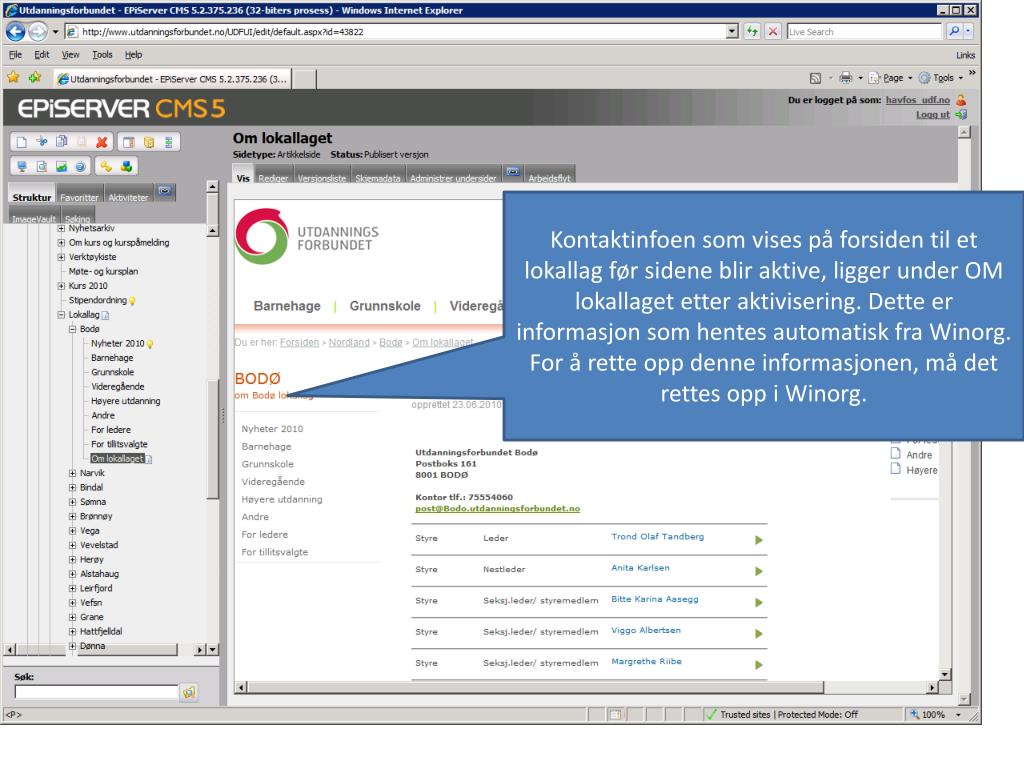Open the IE Page menu dropdown
Viewport: 1024px width, 768px height.
point(891,78)
